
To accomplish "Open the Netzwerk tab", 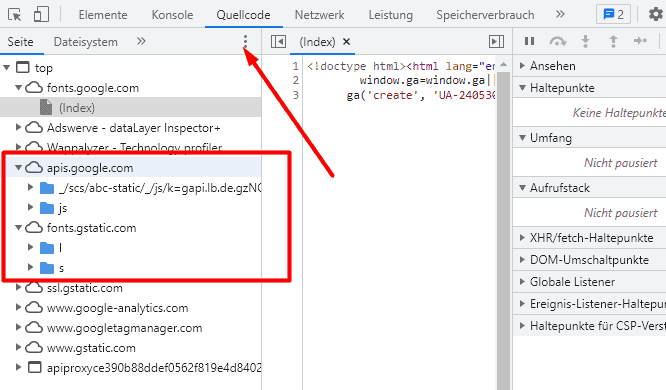I will pyautogui.click(x=319, y=15).
